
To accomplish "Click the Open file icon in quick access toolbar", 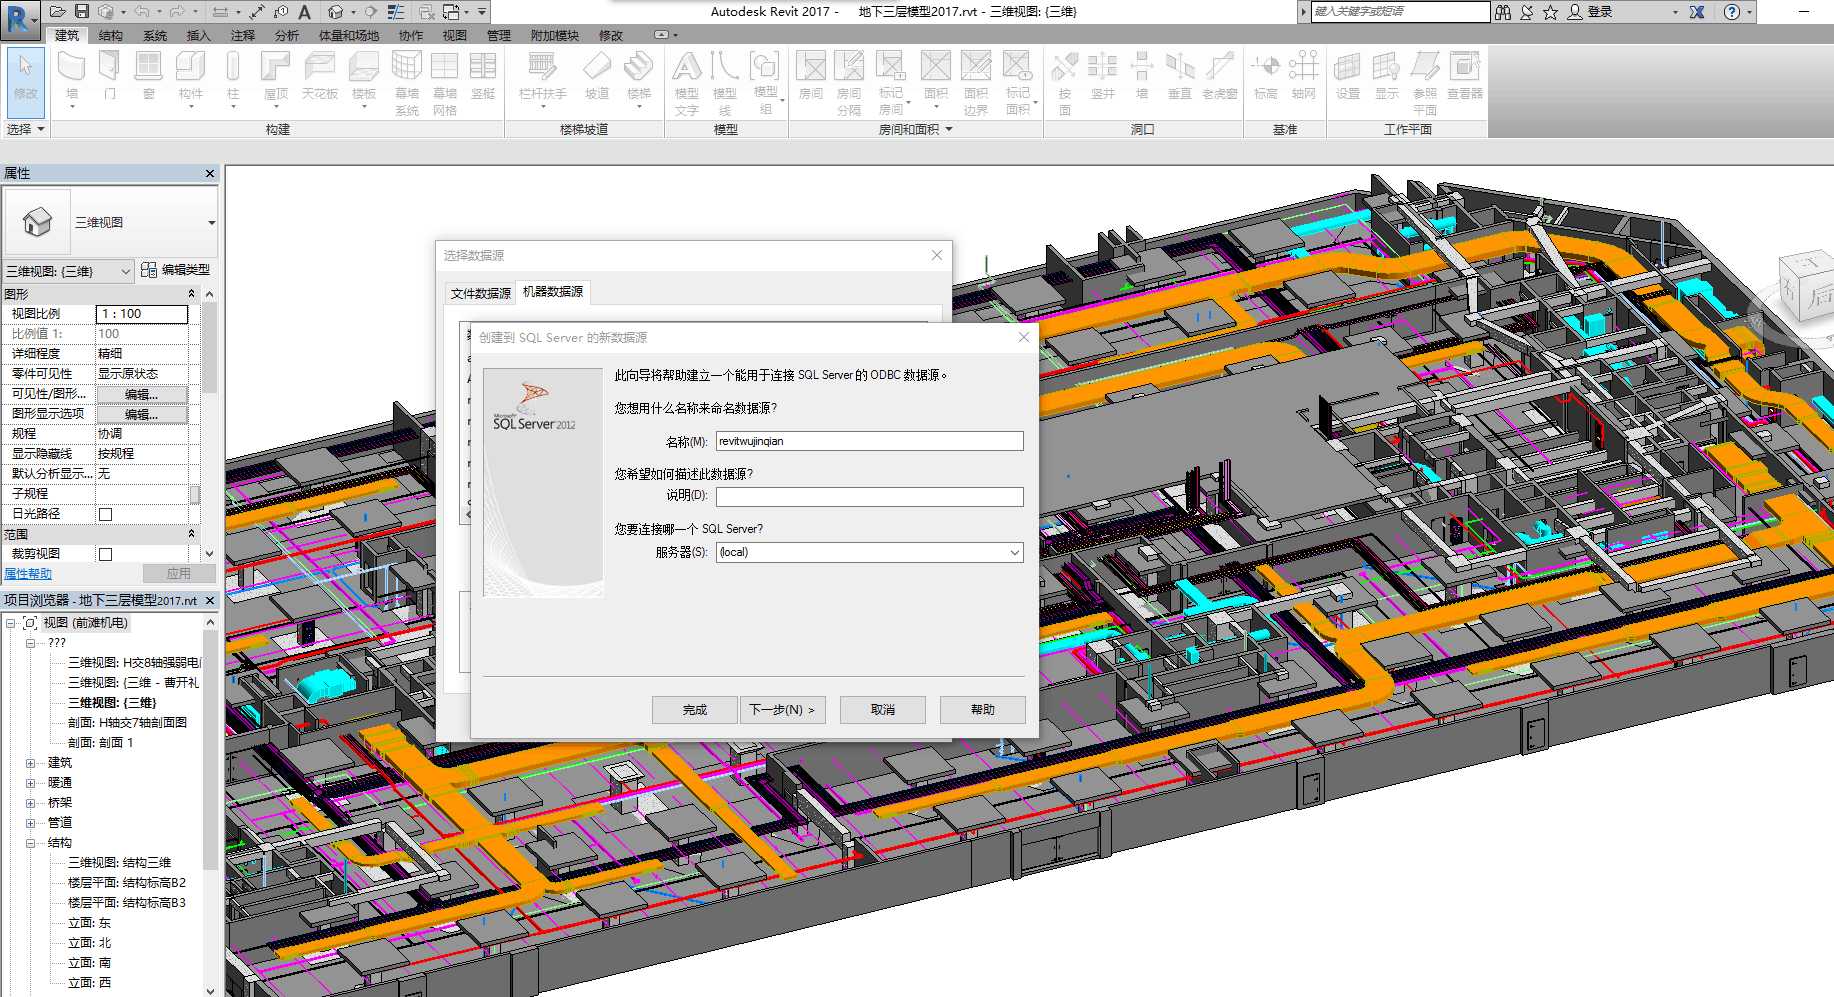I will click(x=58, y=12).
